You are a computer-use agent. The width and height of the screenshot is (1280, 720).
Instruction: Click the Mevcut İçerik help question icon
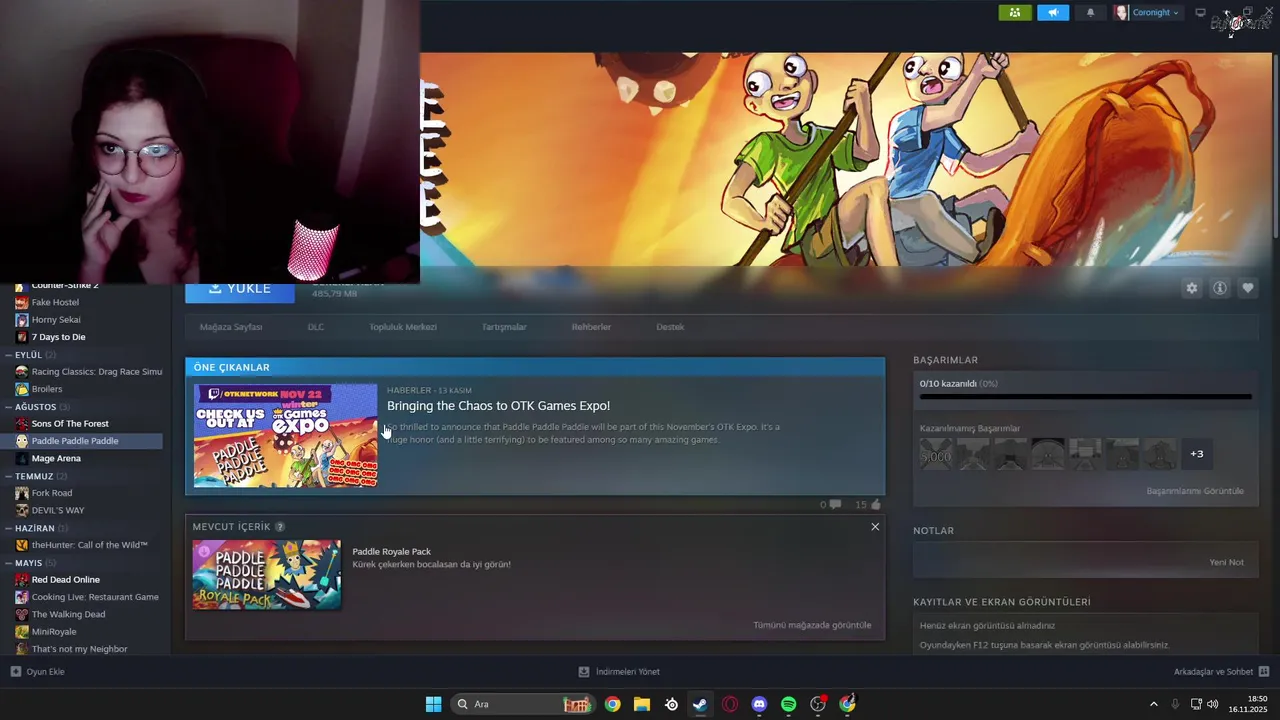click(280, 527)
